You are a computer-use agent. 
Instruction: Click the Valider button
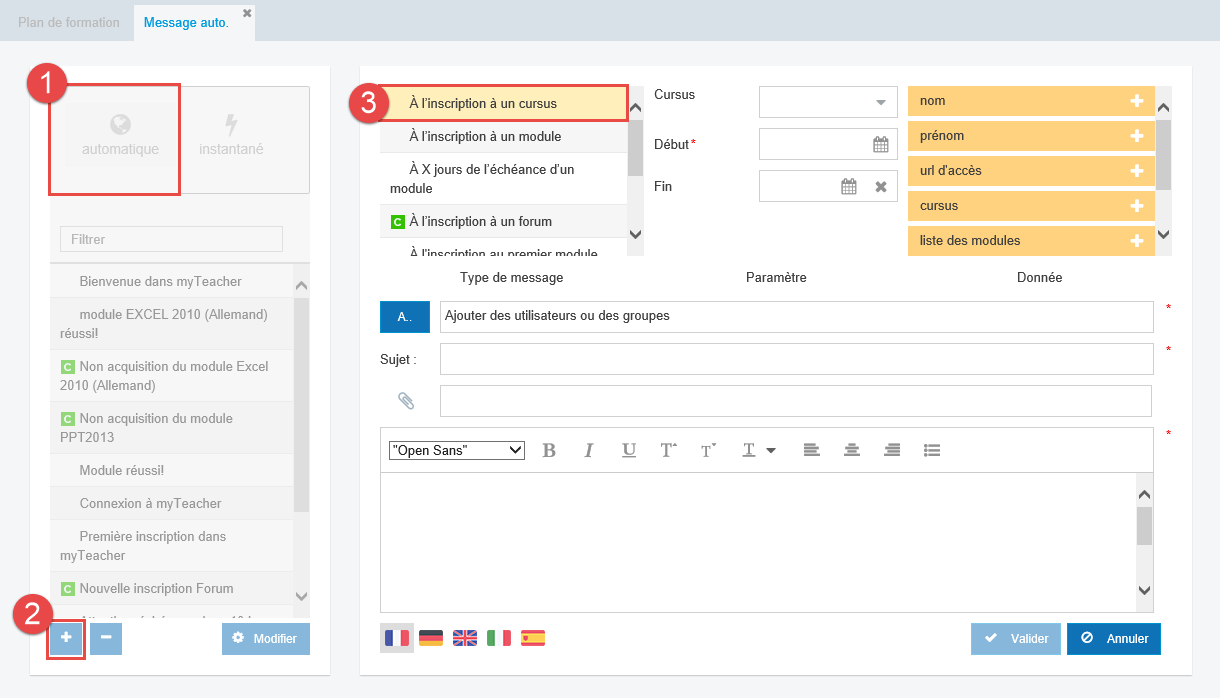click(1015, 639)
